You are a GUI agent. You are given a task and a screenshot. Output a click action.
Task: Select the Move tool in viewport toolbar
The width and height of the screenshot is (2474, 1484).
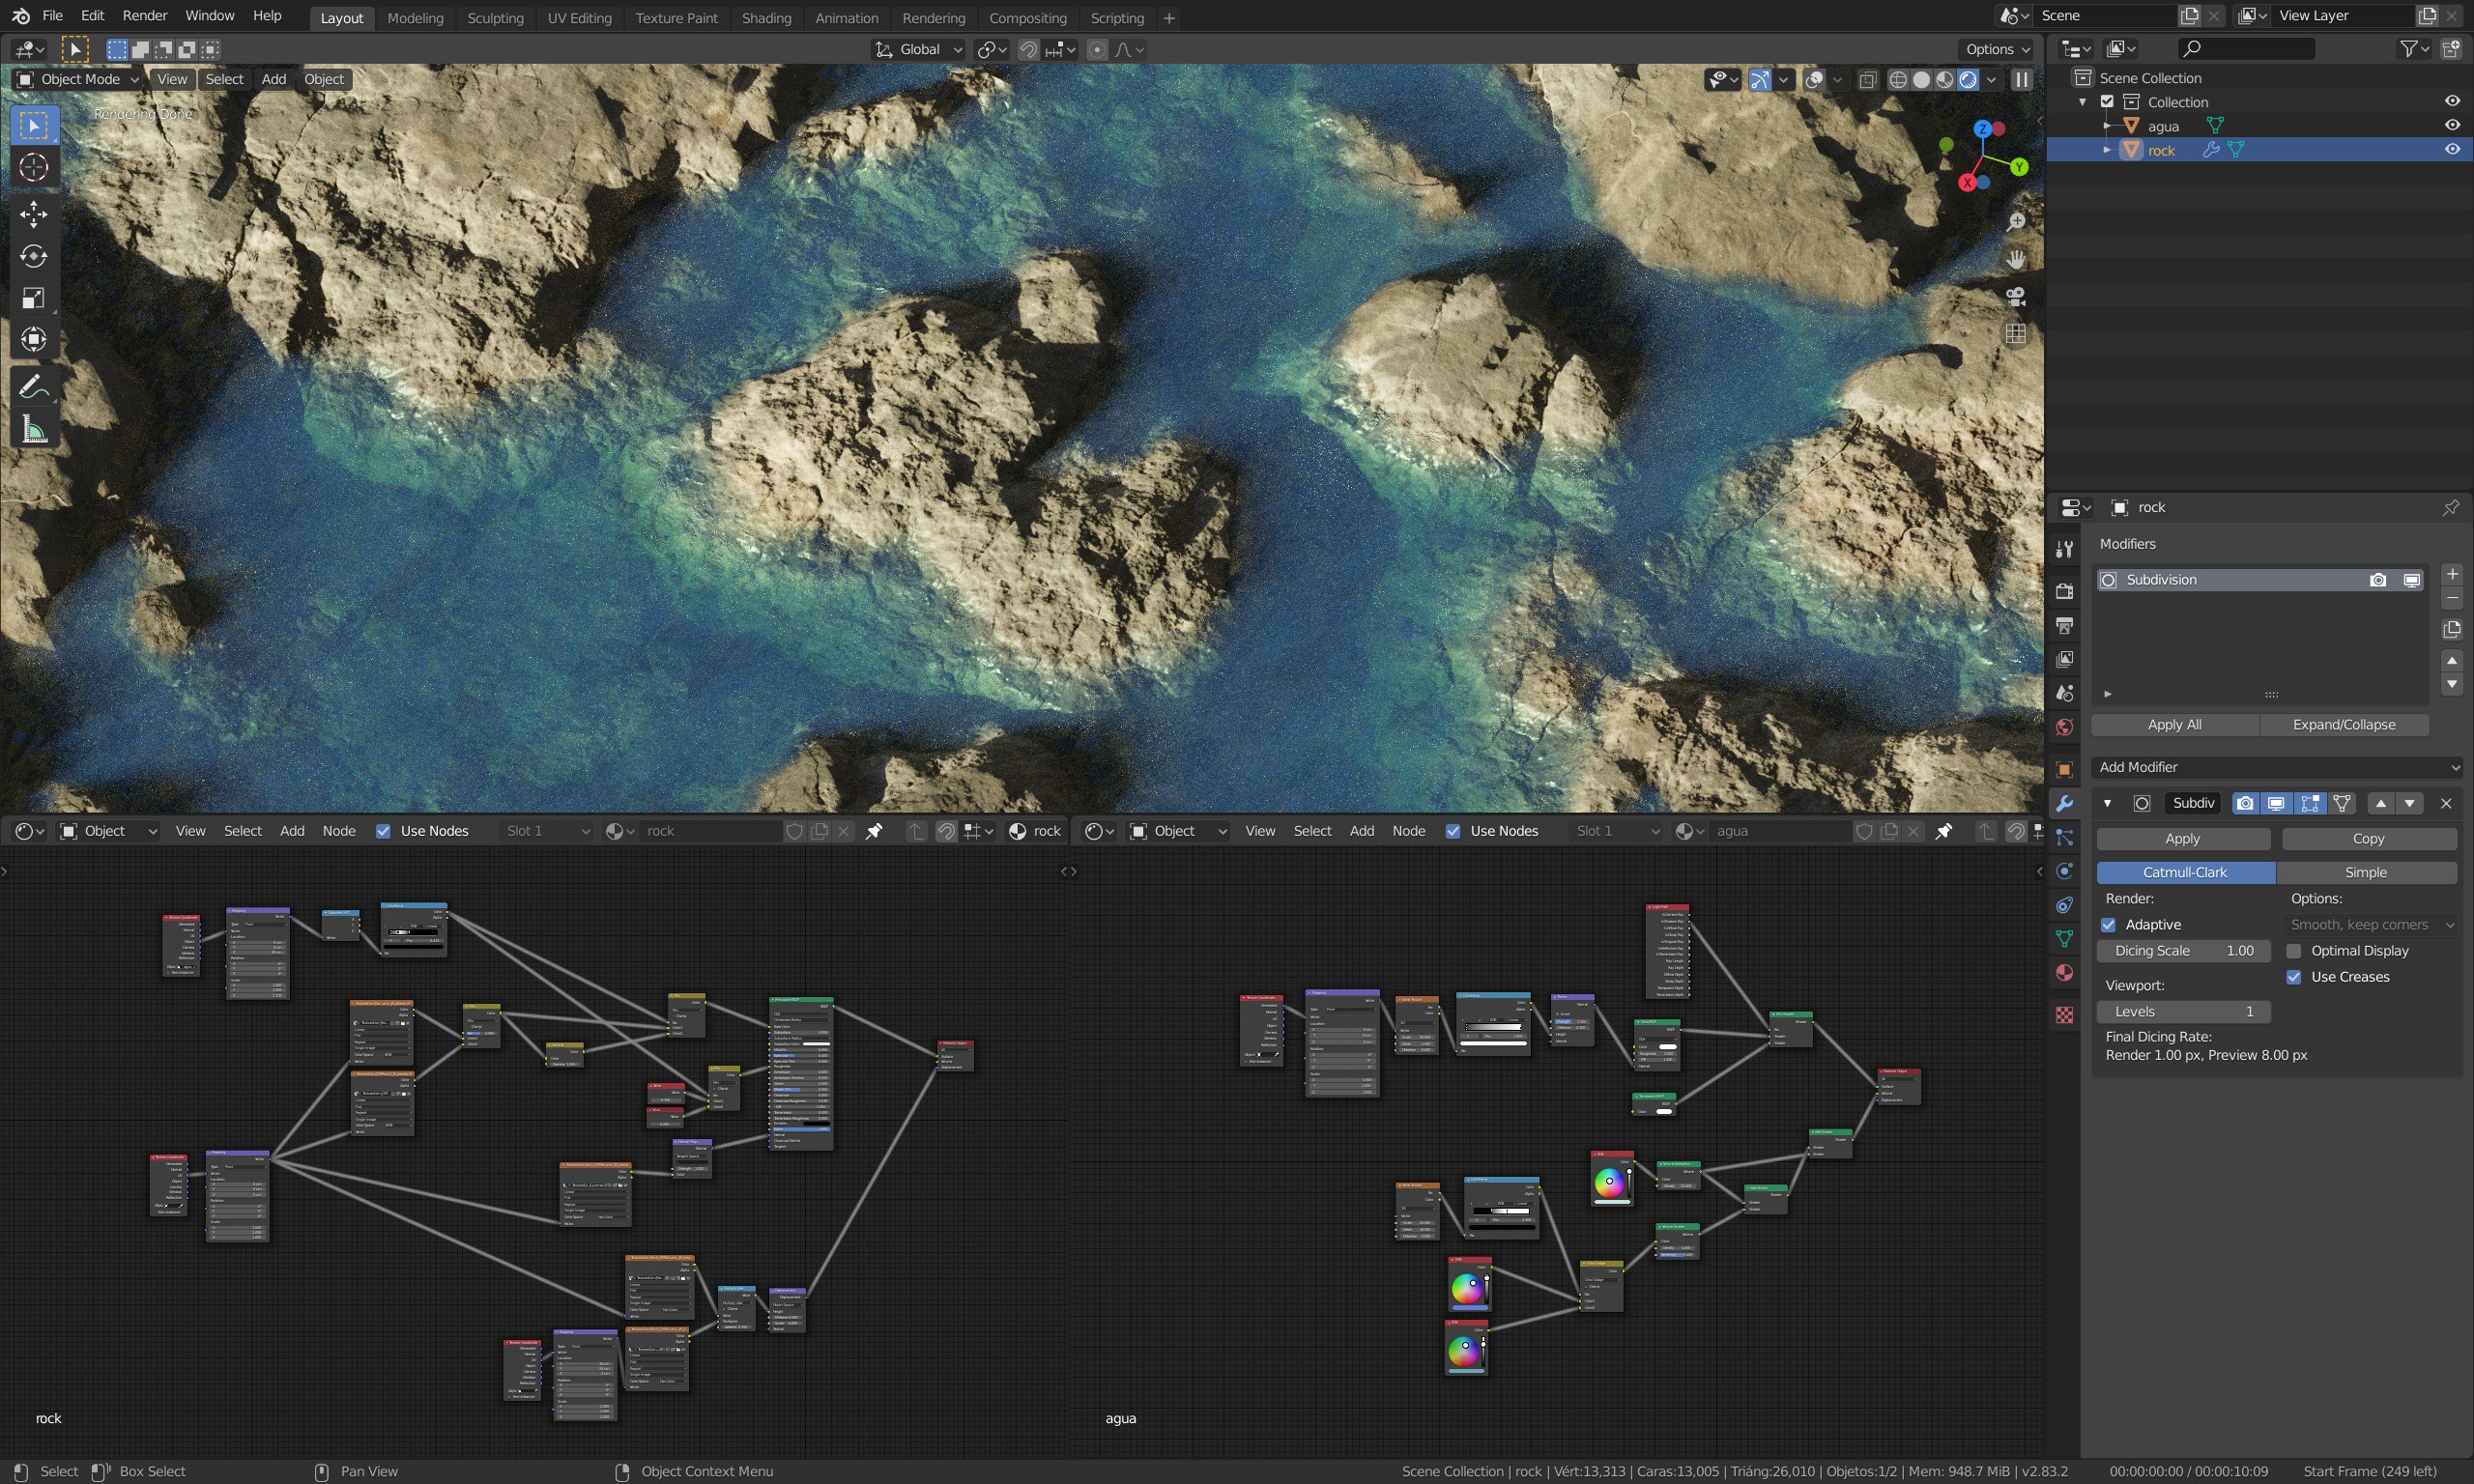pyautogui.click(x=33, y=213)
